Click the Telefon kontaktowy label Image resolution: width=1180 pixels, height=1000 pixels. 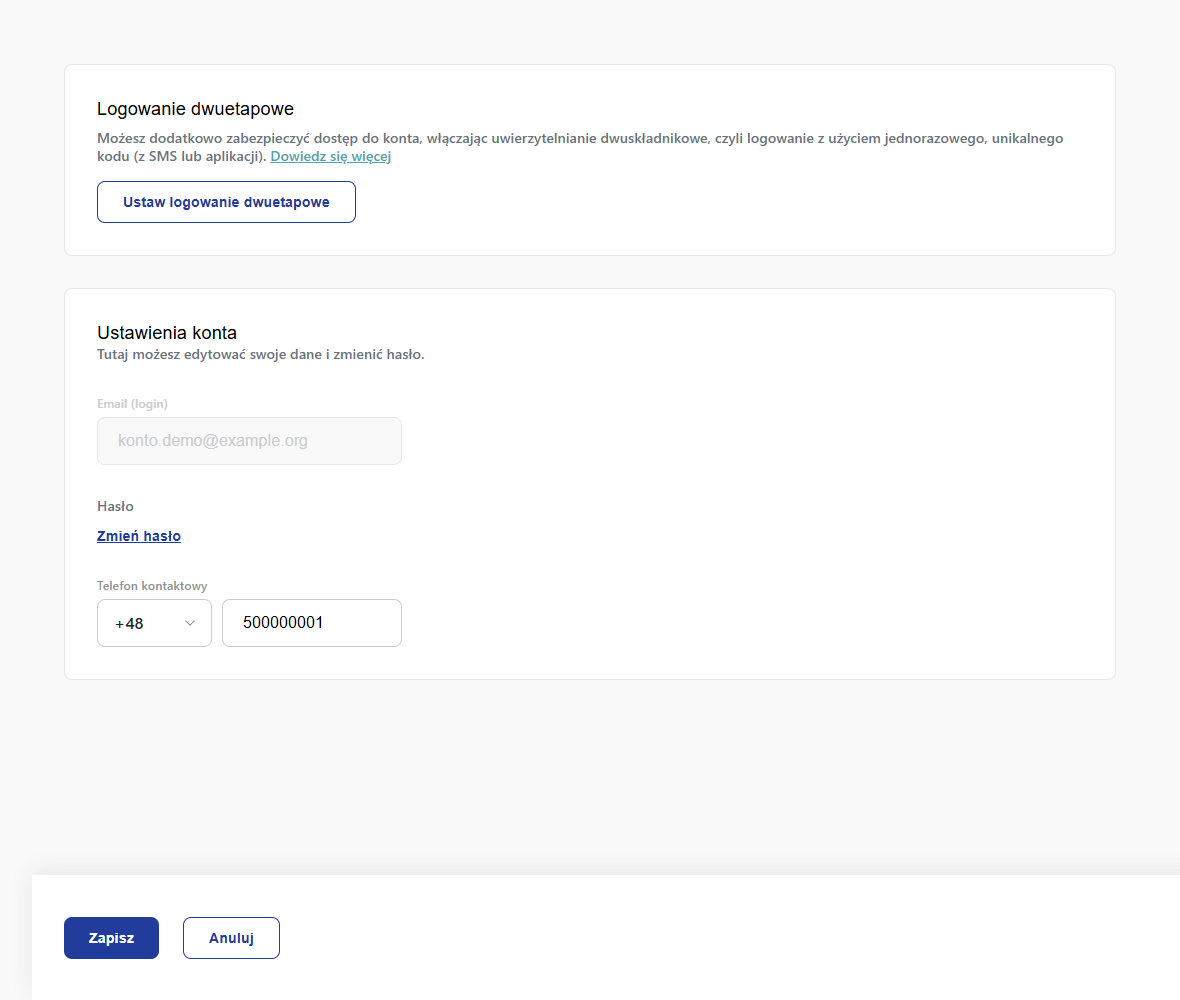click(152, 586)
